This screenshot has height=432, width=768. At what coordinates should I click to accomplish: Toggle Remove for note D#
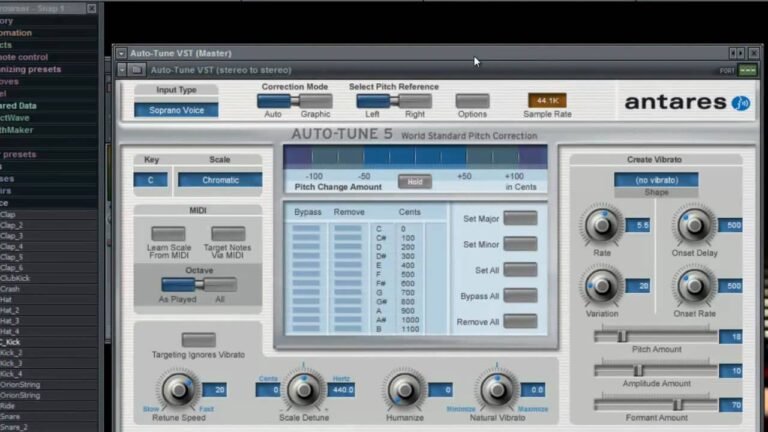pyautogui.click(x=348, y=256)
